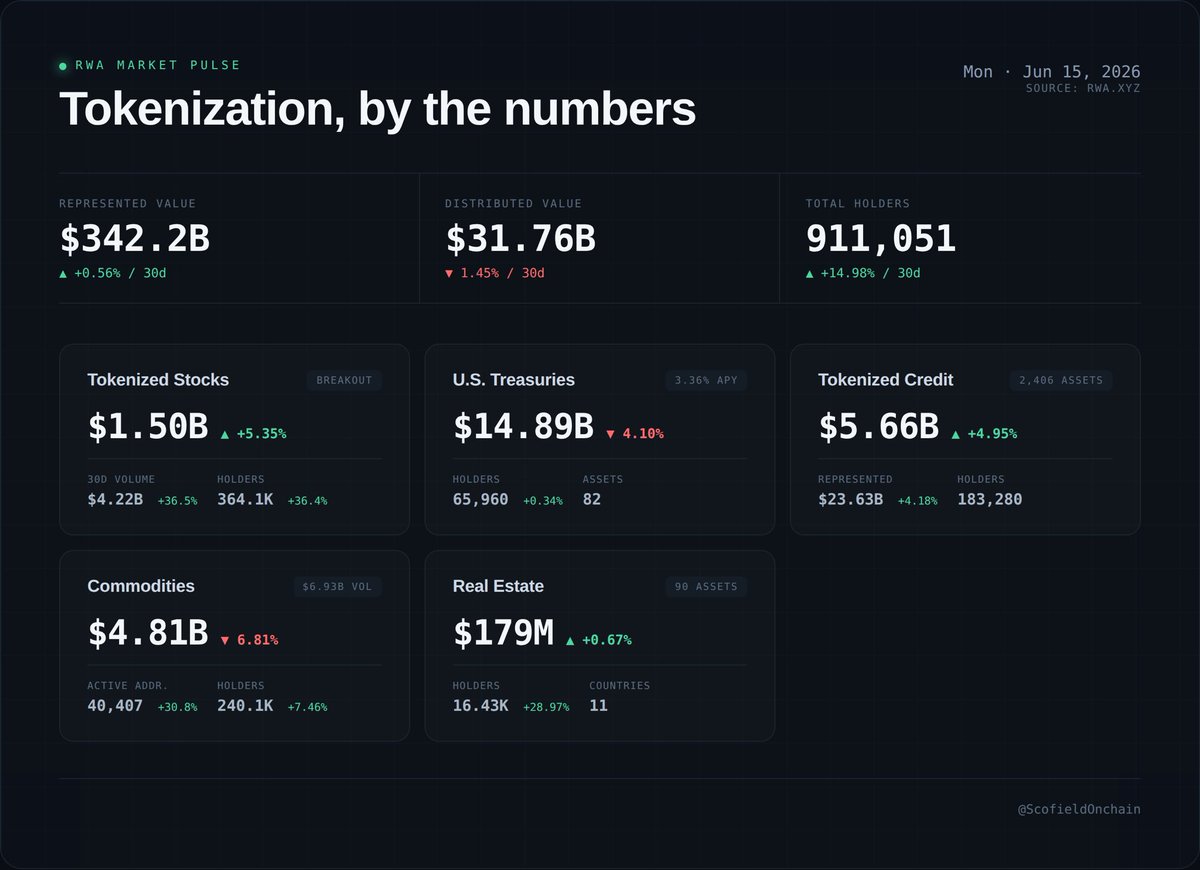Open the Tokenized Stocks card title

tap(158, 380)
